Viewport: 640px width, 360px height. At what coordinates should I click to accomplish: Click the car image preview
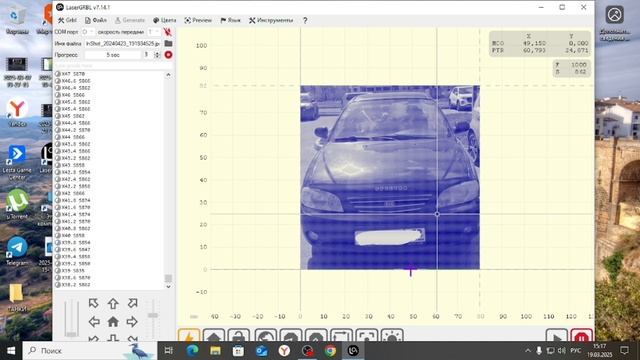pyautogui.click(x=390, y=177)
